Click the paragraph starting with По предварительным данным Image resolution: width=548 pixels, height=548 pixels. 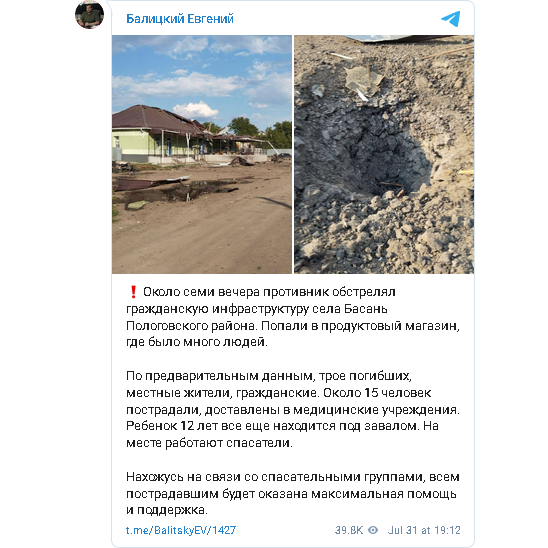pyautogui.click(x=293, y=409)
